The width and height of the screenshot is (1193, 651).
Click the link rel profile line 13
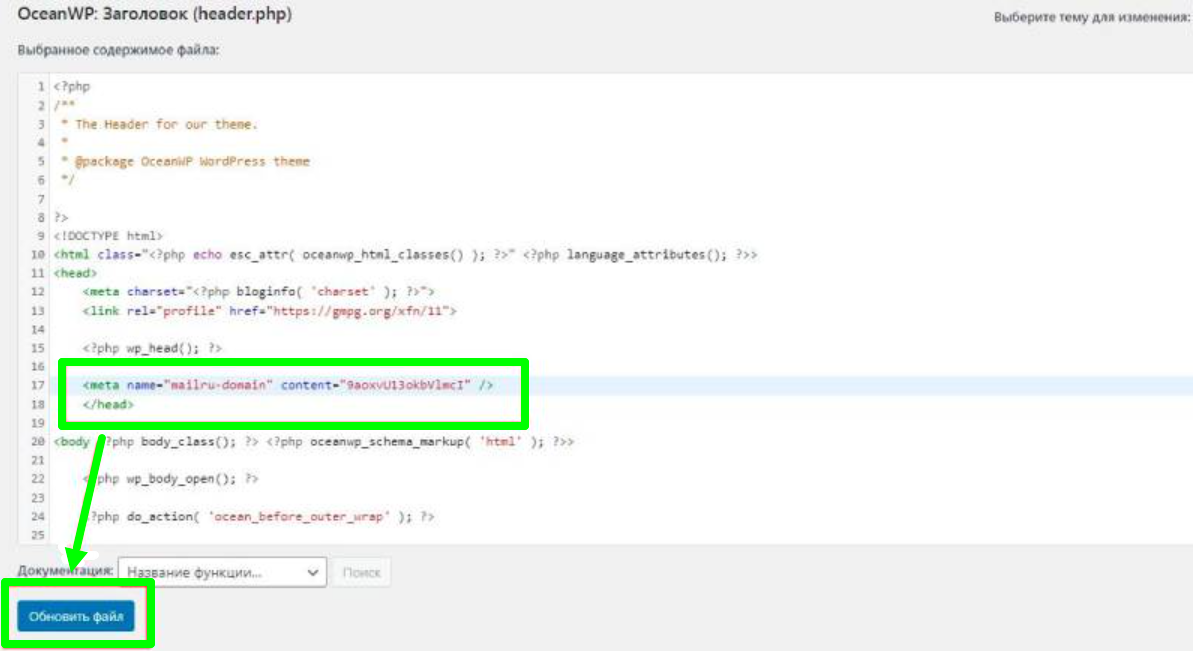pyautogui.click(x=269, y=310)
